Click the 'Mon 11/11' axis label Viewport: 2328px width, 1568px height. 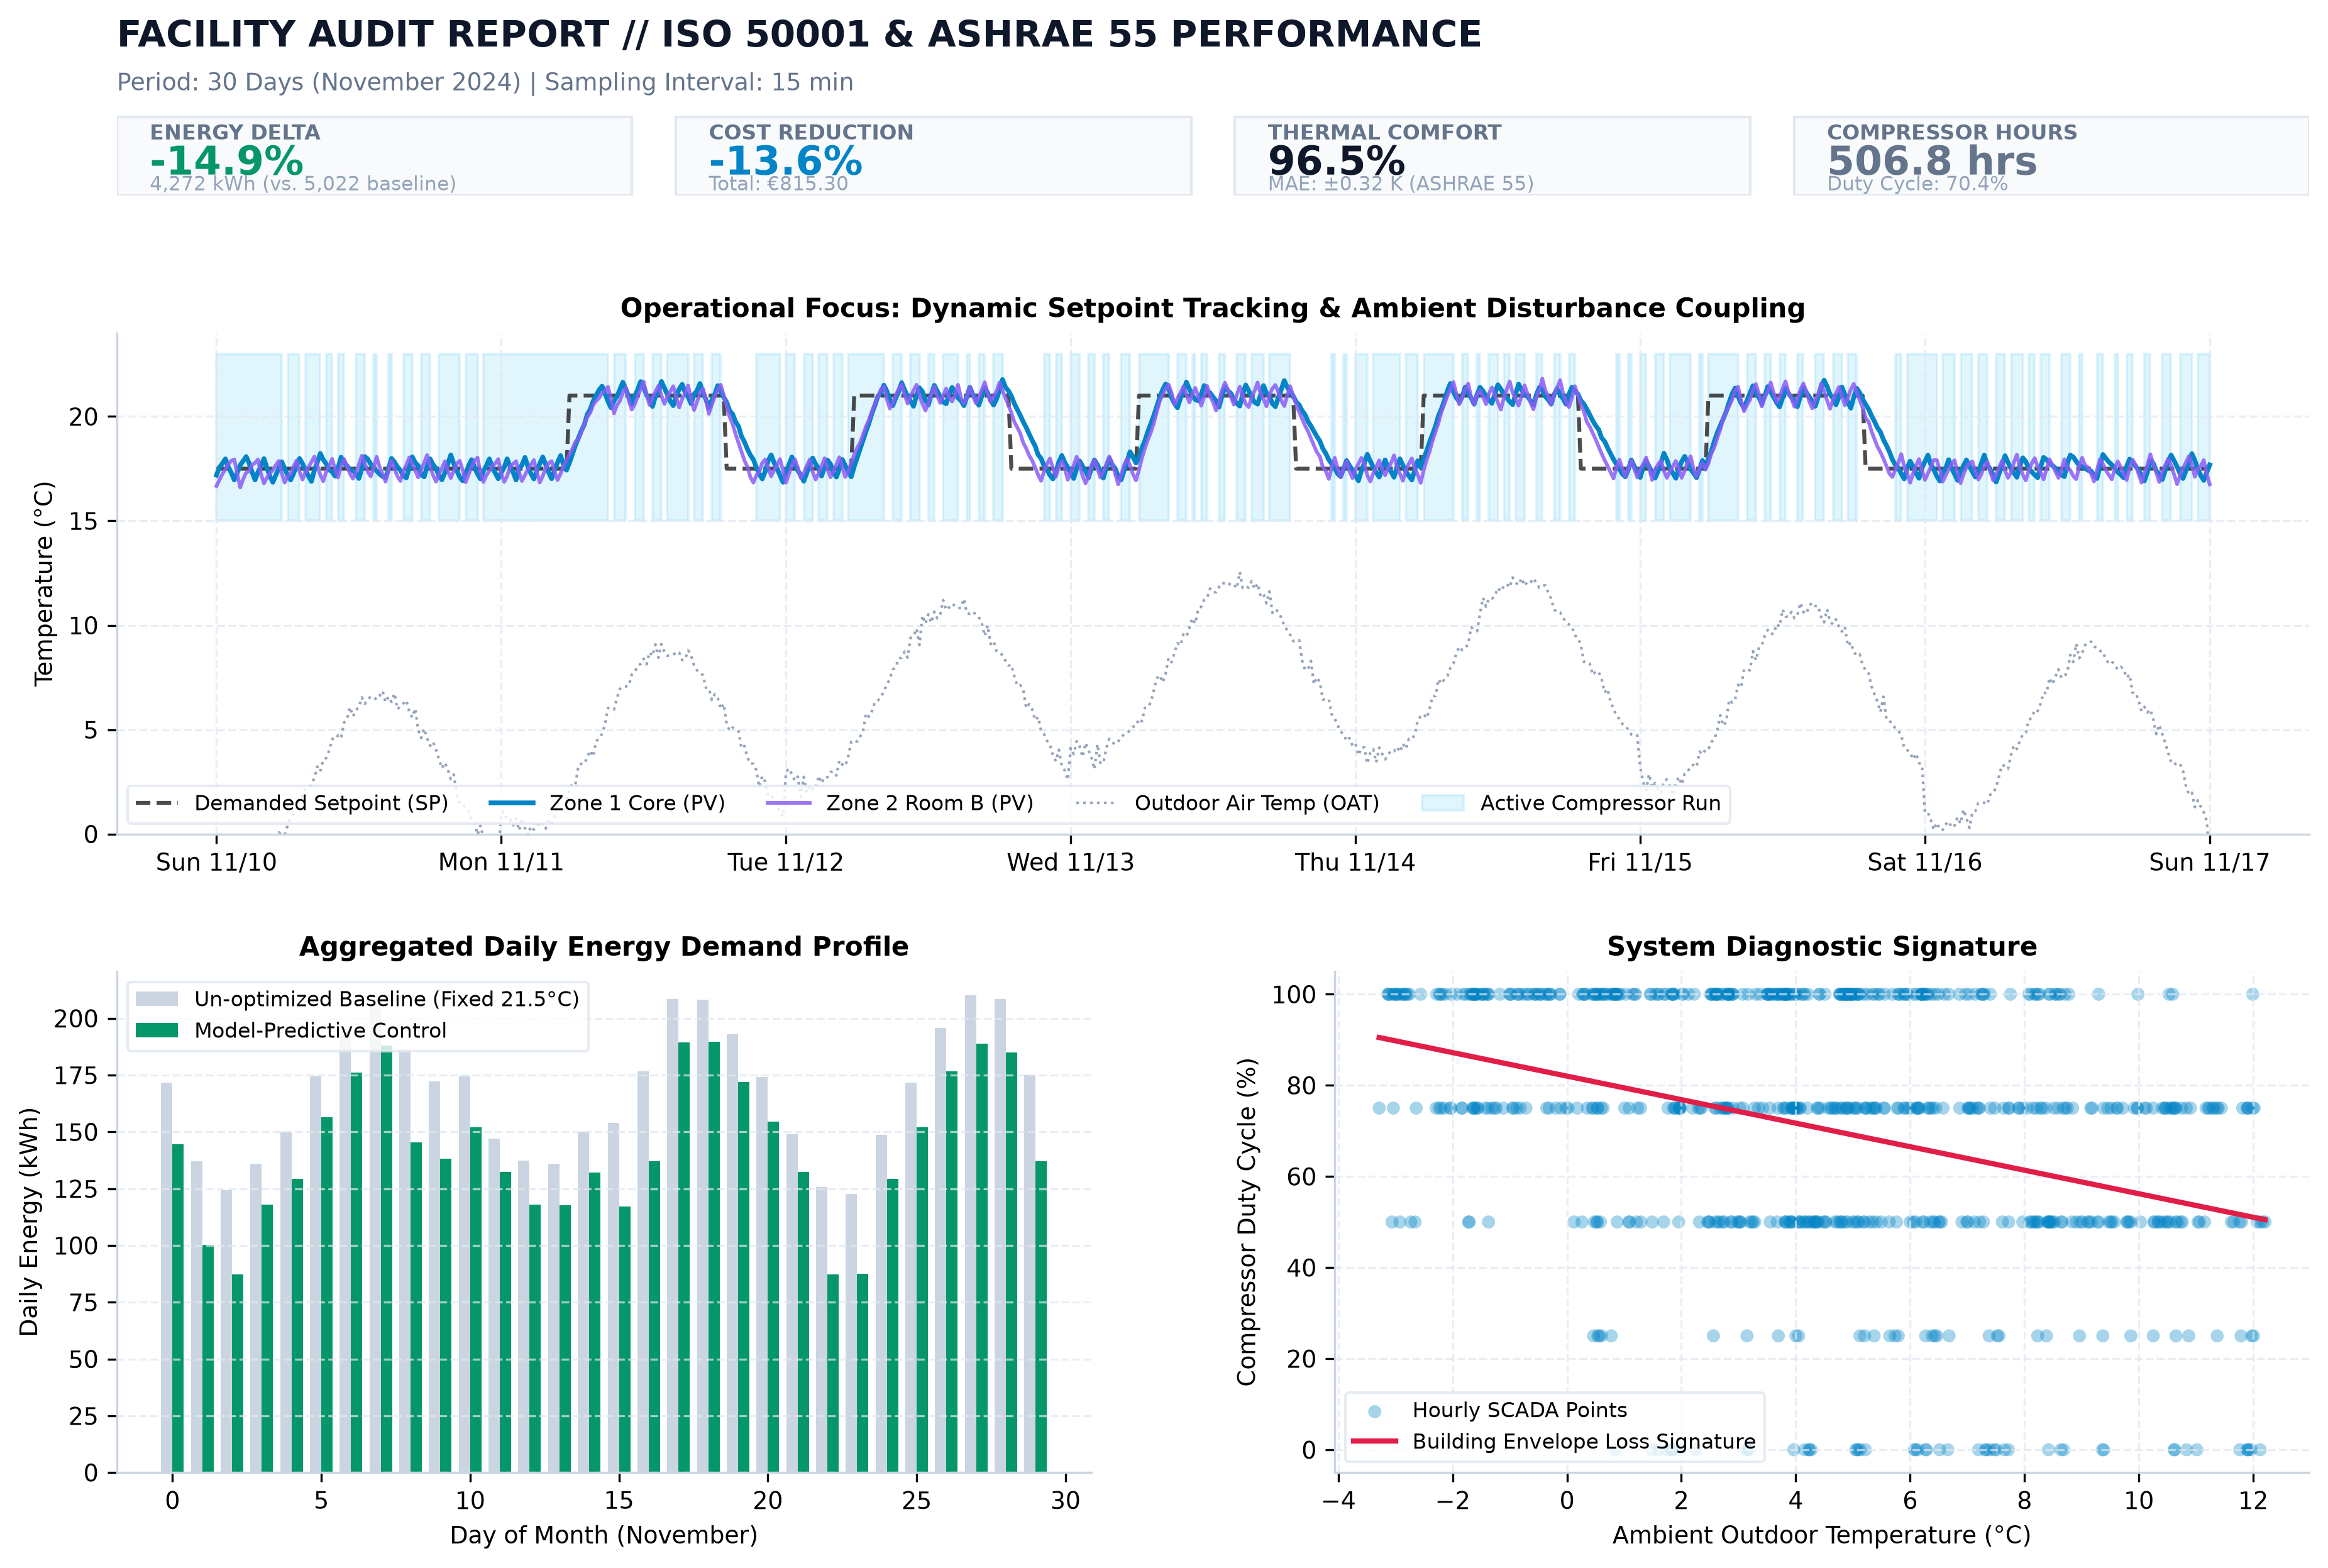pyautogui.click(x=501, y=862)
